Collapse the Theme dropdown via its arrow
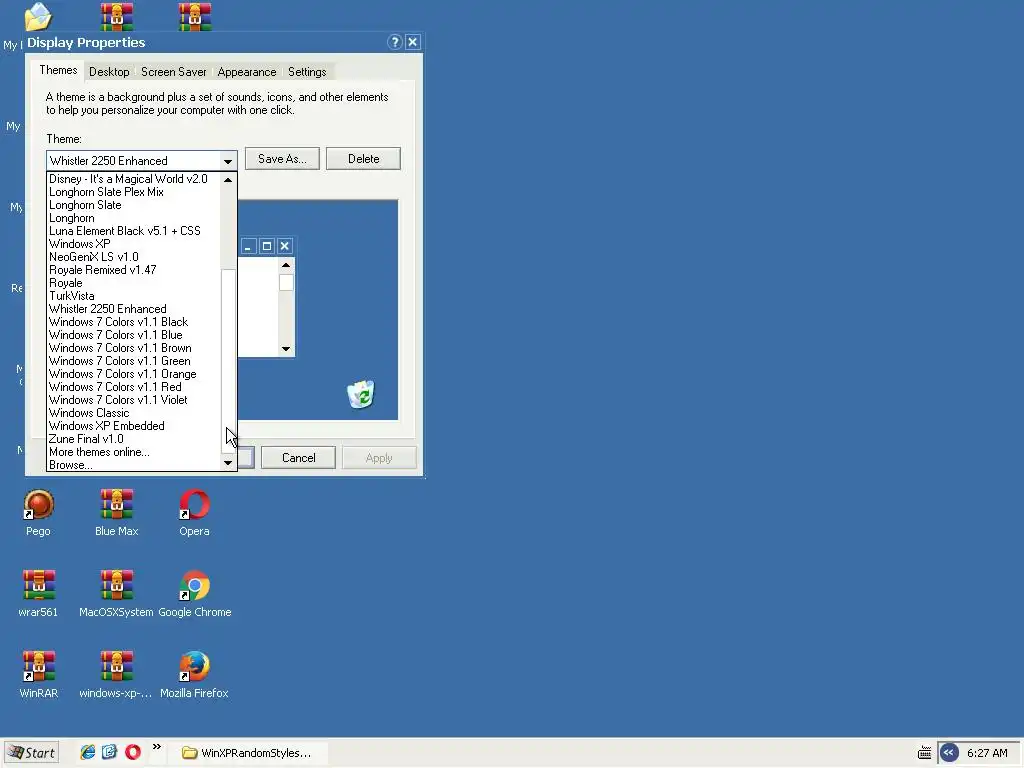 click(228, 161)
